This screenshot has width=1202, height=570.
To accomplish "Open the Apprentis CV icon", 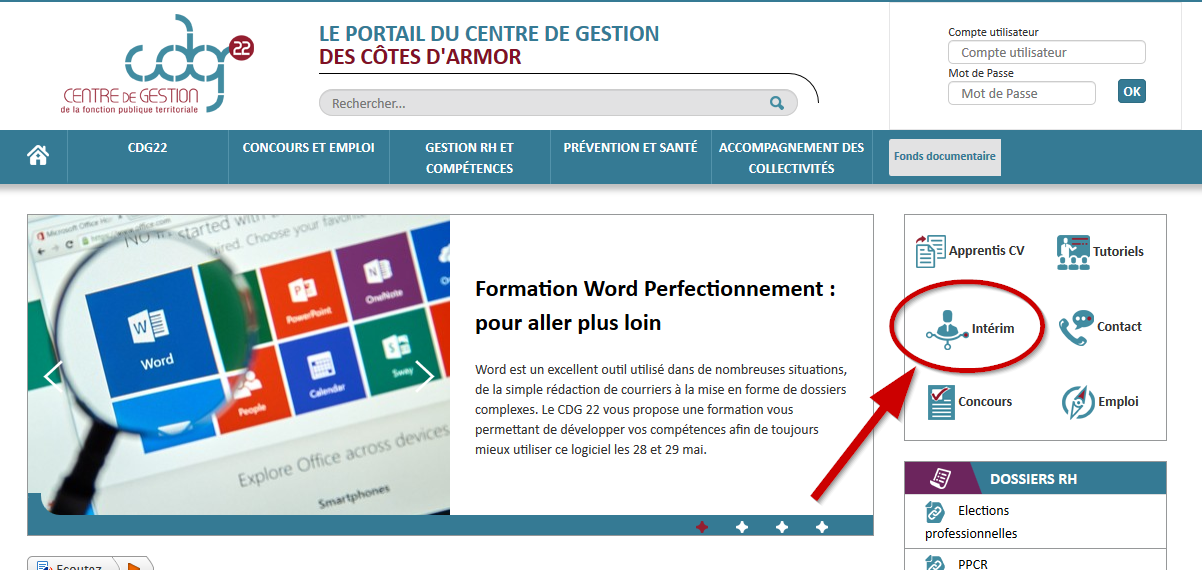I will click(x=930, y=251).
